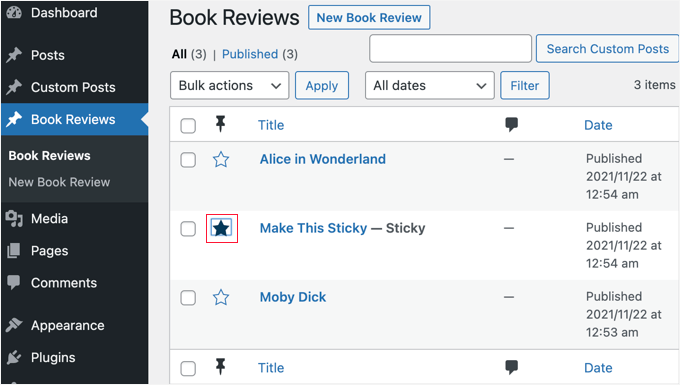
Task: Open the All dates dropdown
Action: coord(430,85)
